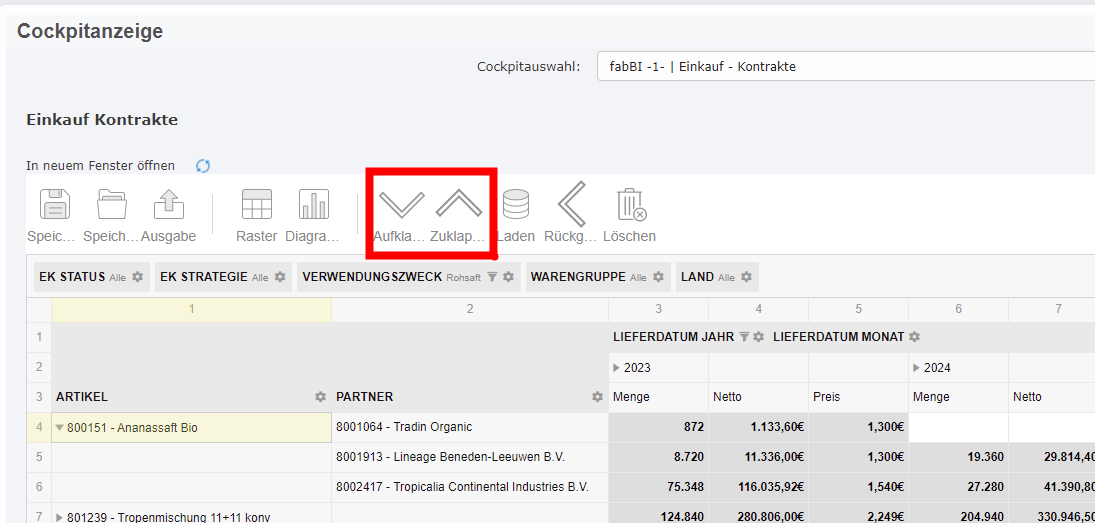Open WARENGRUPPE filter gear settings
The width and height of the screenshot is (1095, 523).
point(658,277)
